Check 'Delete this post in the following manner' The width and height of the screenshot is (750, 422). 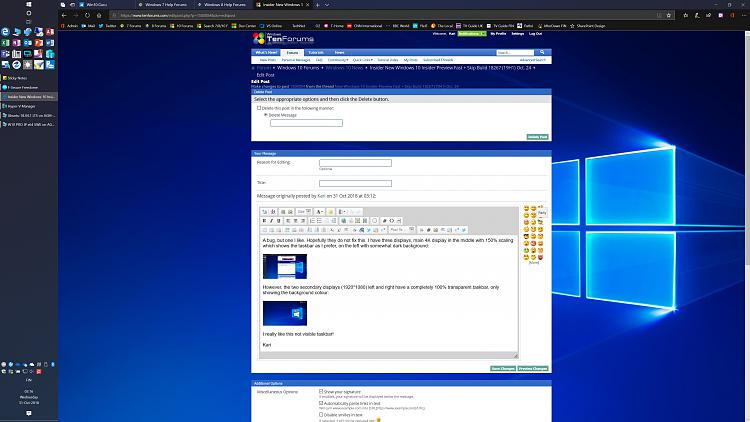(259, 108)
